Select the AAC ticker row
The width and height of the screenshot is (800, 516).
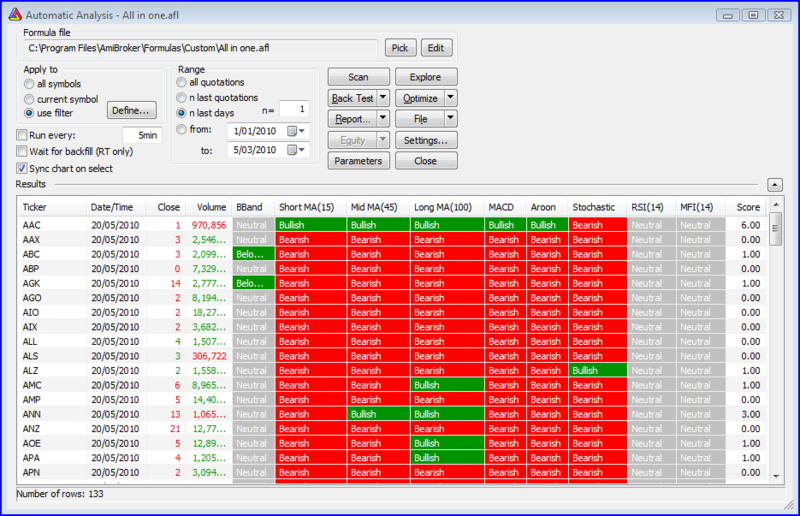coord(392,225)
